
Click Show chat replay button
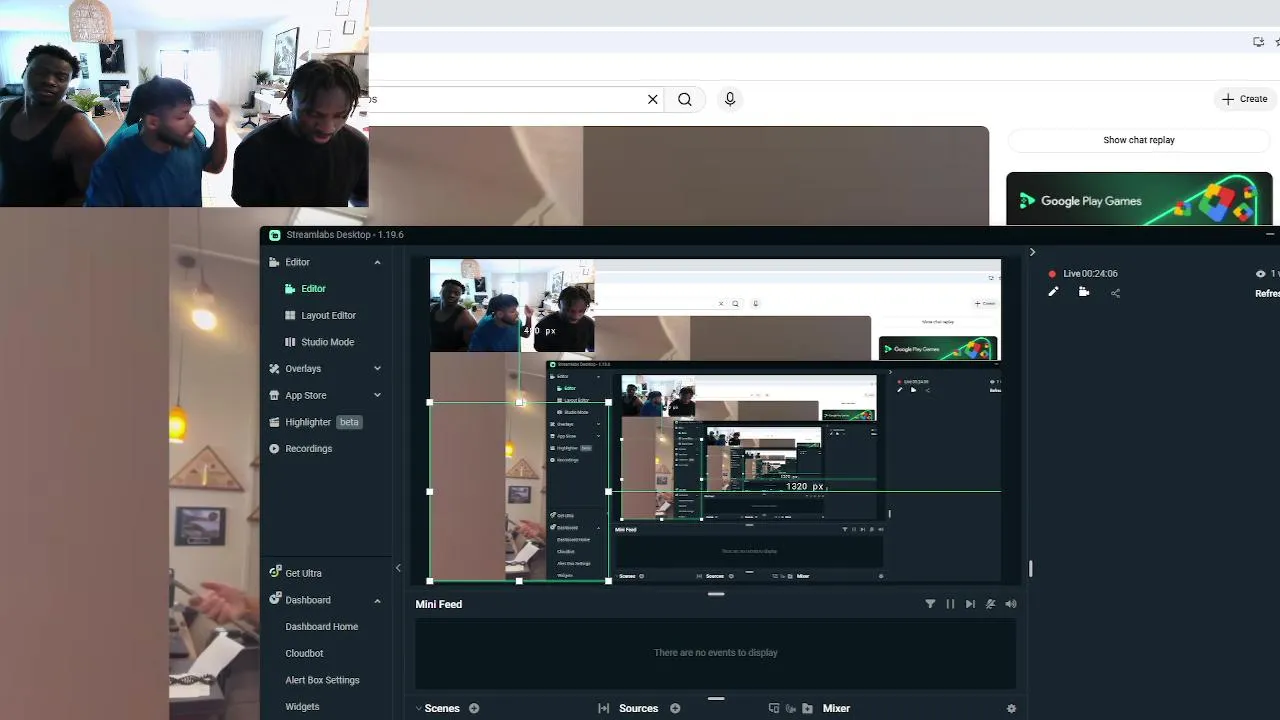1139,140
